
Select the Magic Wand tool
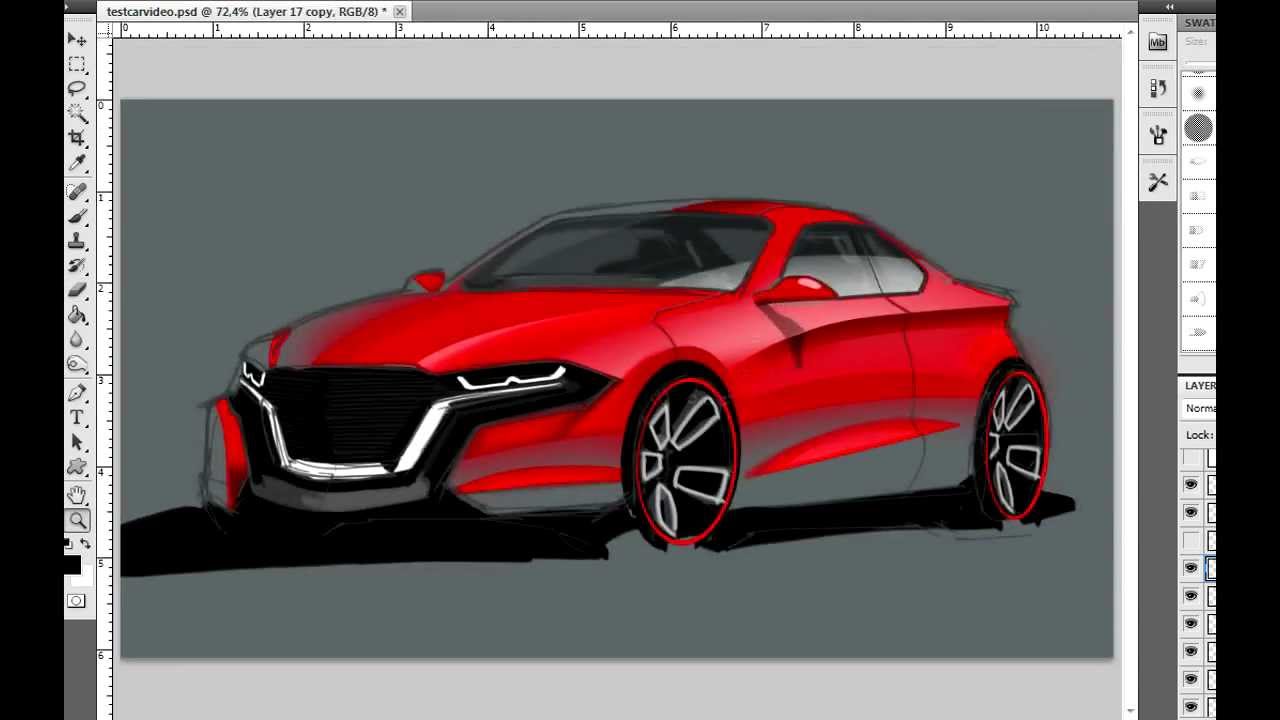pos(77,114)
